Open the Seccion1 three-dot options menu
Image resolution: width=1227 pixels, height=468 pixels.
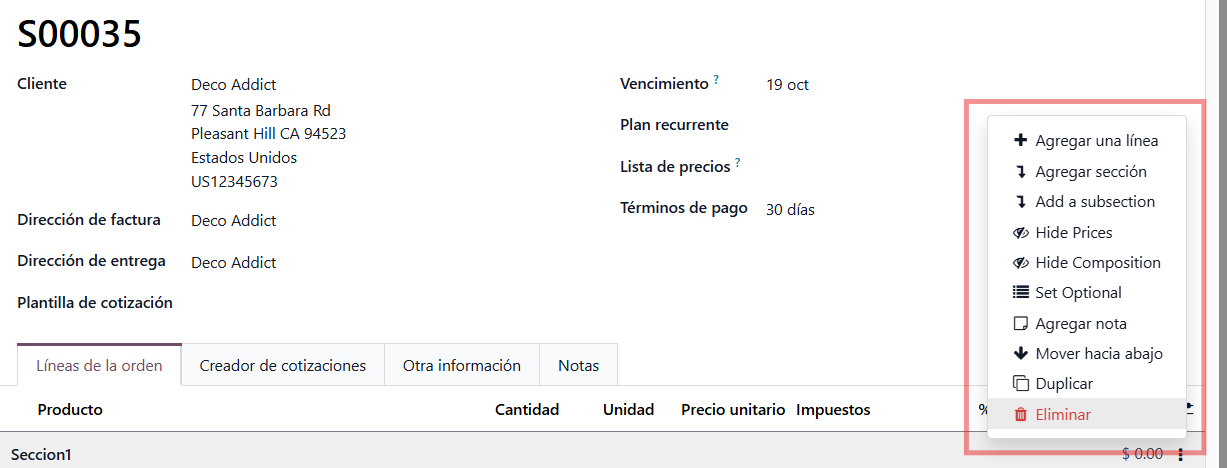pos(1180,455)
